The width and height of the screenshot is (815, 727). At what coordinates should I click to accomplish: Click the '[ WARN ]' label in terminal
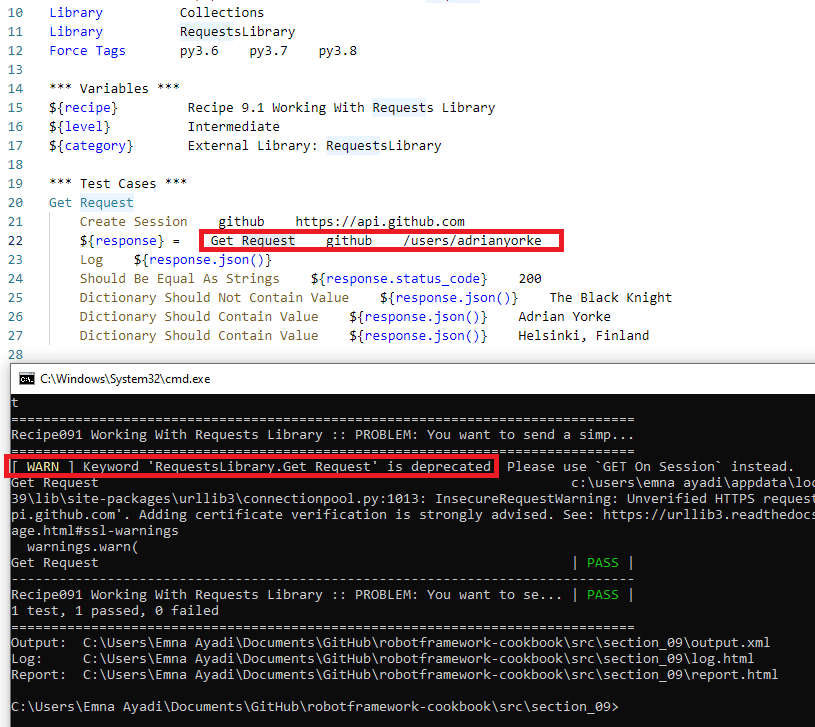[43, 467]
